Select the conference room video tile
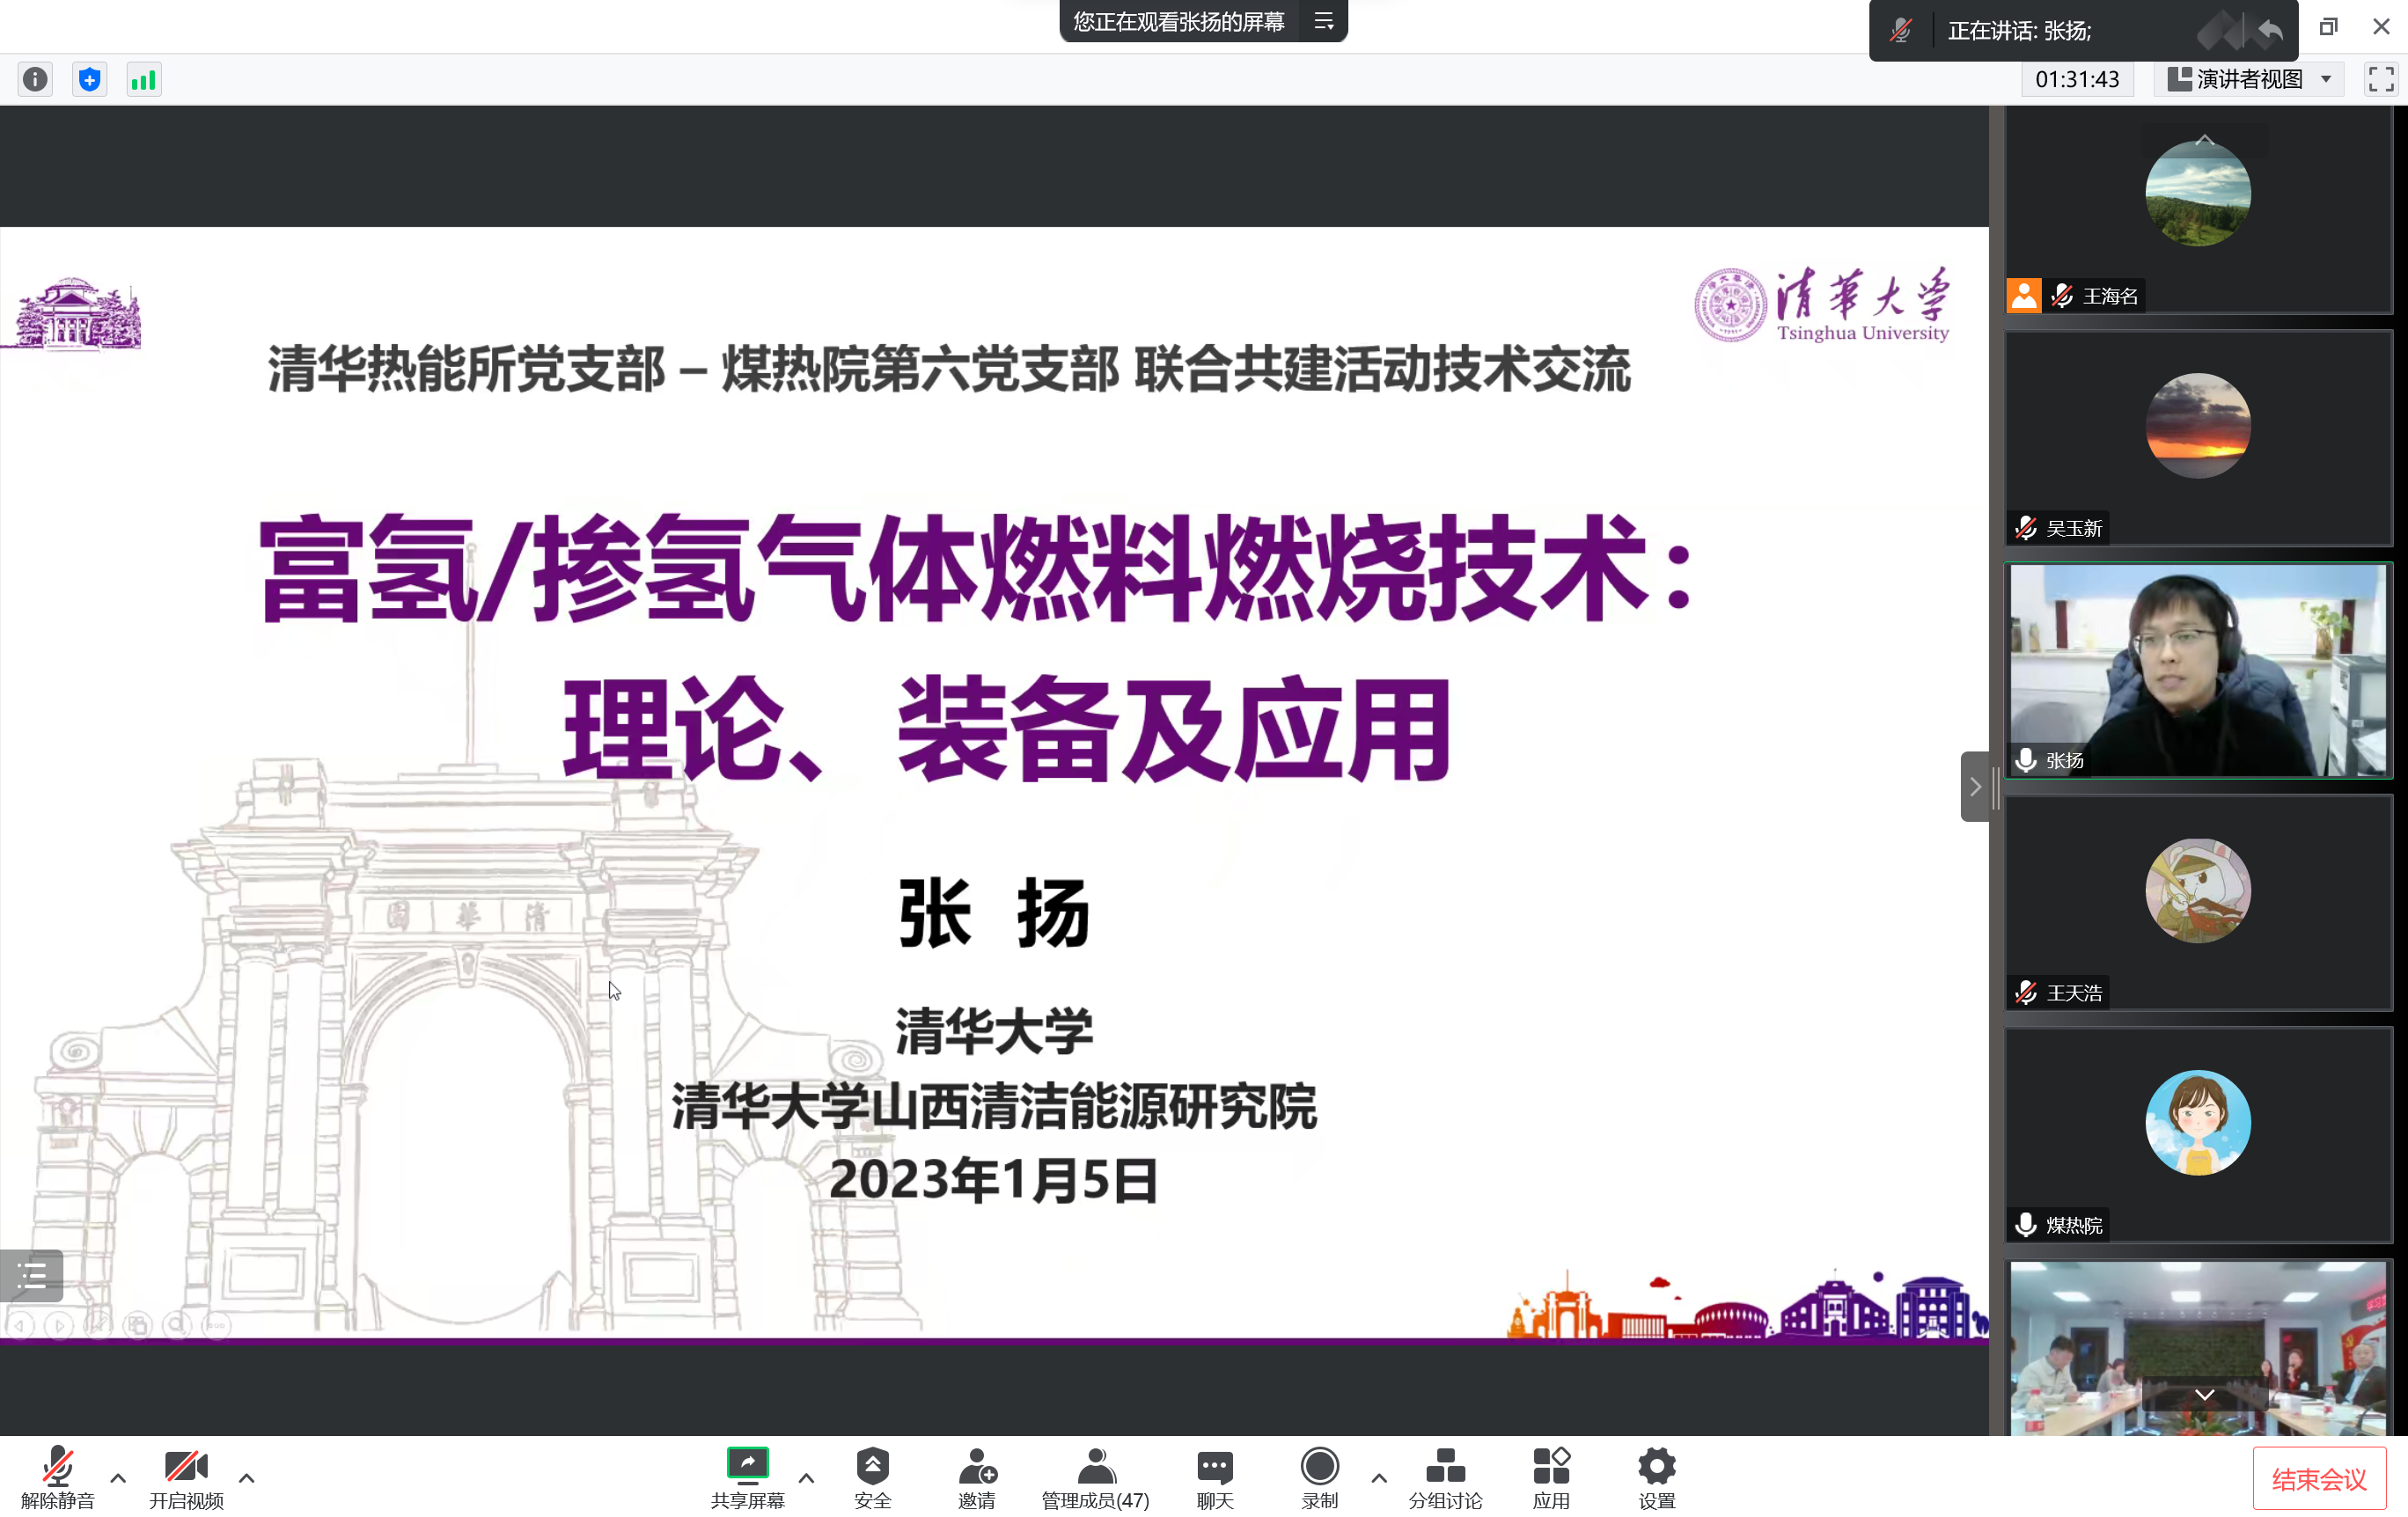This screenshot has width=2408, height=1517. coord(2198,1348)
